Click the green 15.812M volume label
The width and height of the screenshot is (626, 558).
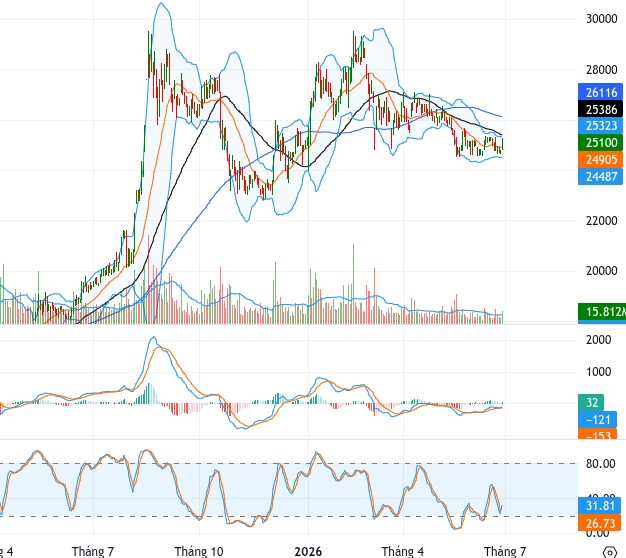point(602,311)
